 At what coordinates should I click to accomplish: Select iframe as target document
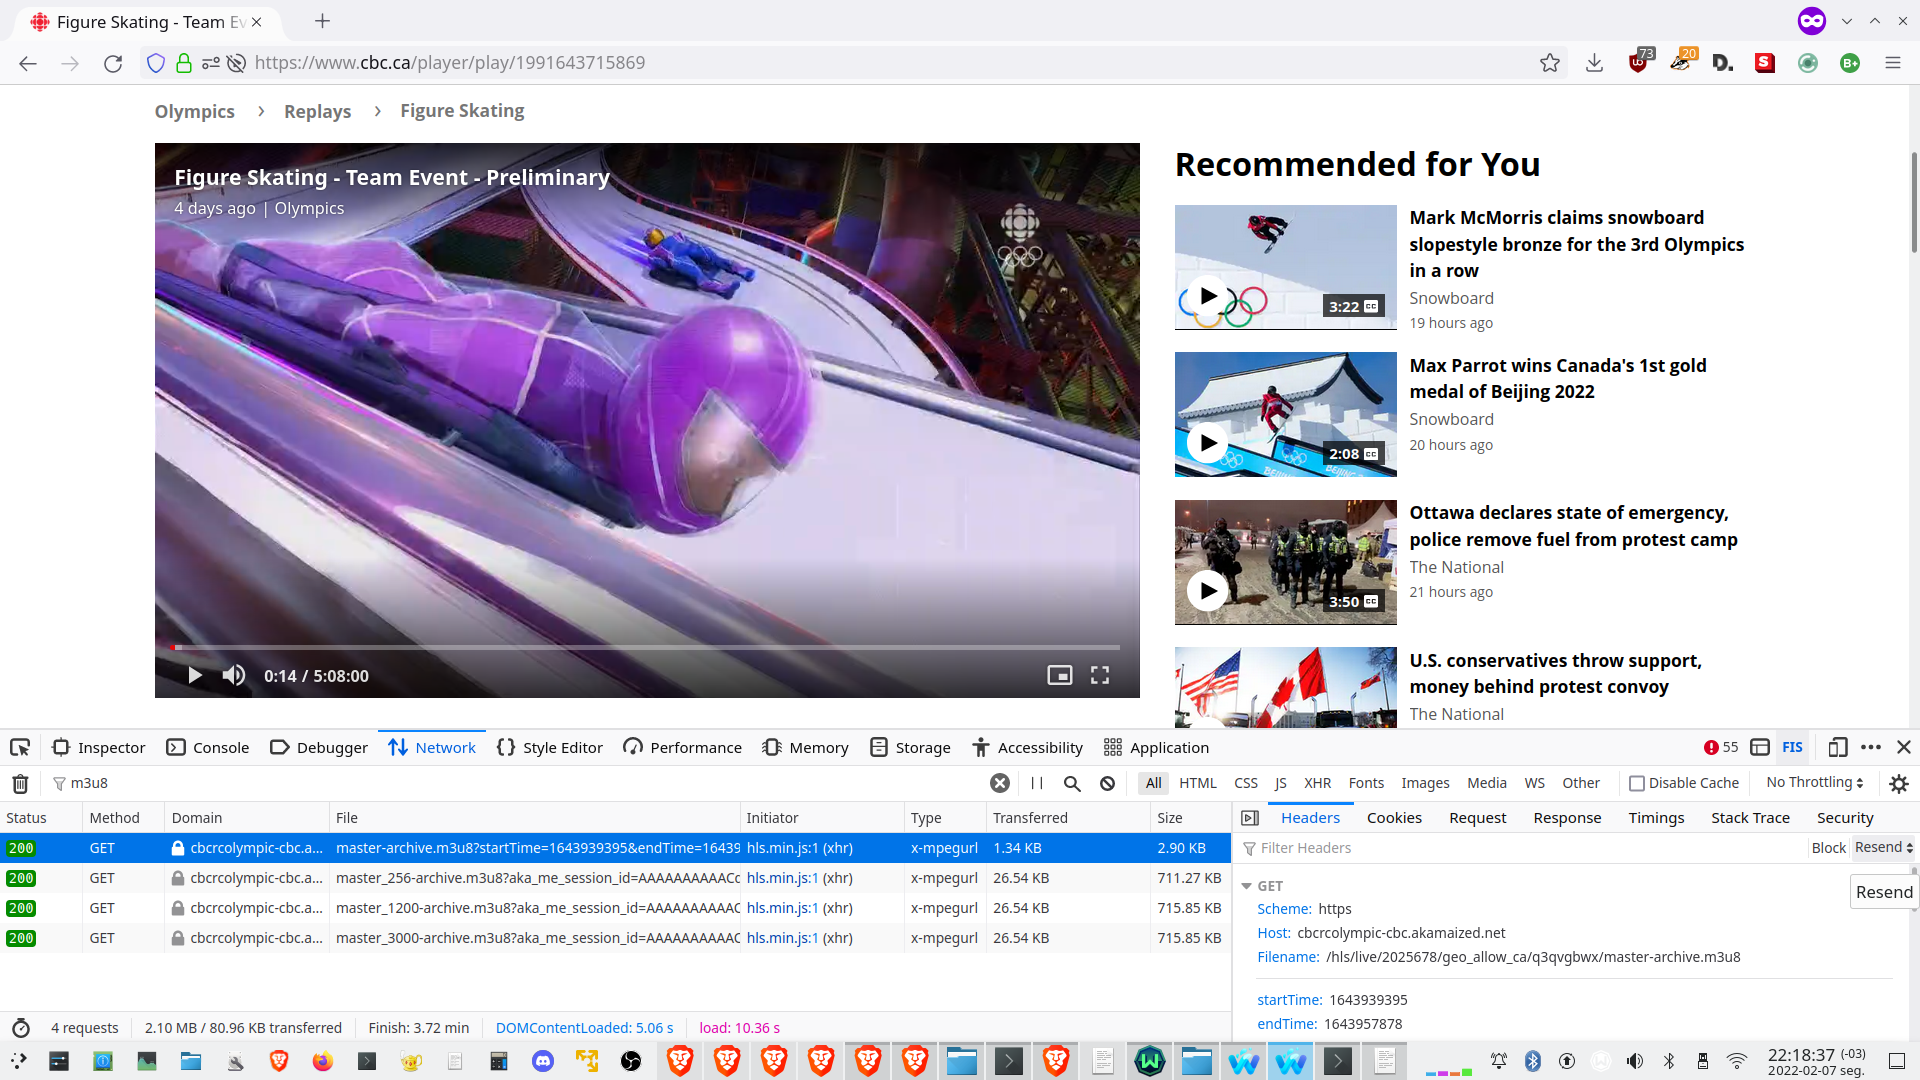tap(1760, 748)
